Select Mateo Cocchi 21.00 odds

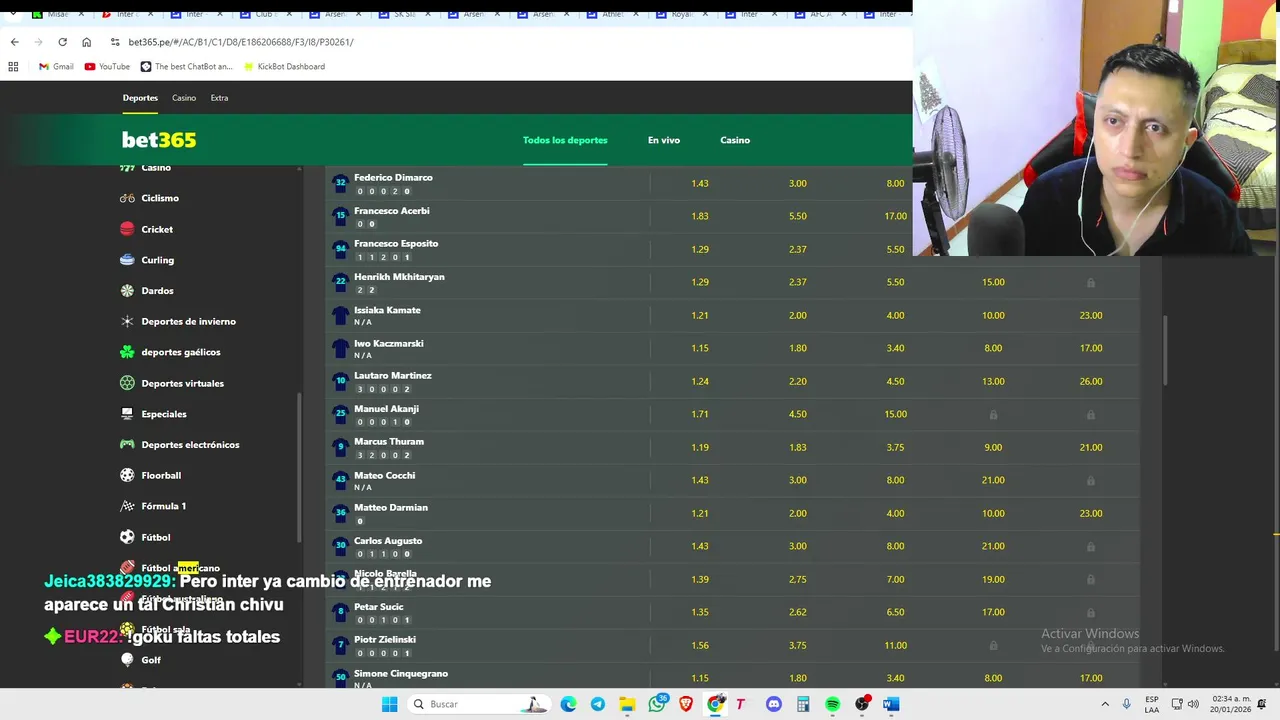pos(993,480)
